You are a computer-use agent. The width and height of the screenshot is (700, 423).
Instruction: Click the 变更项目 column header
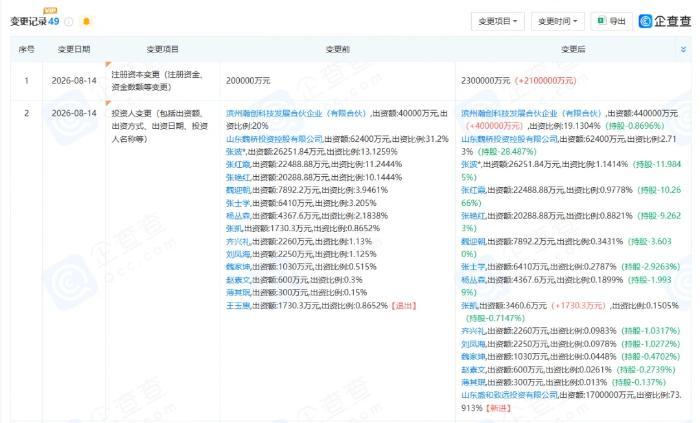162,49
